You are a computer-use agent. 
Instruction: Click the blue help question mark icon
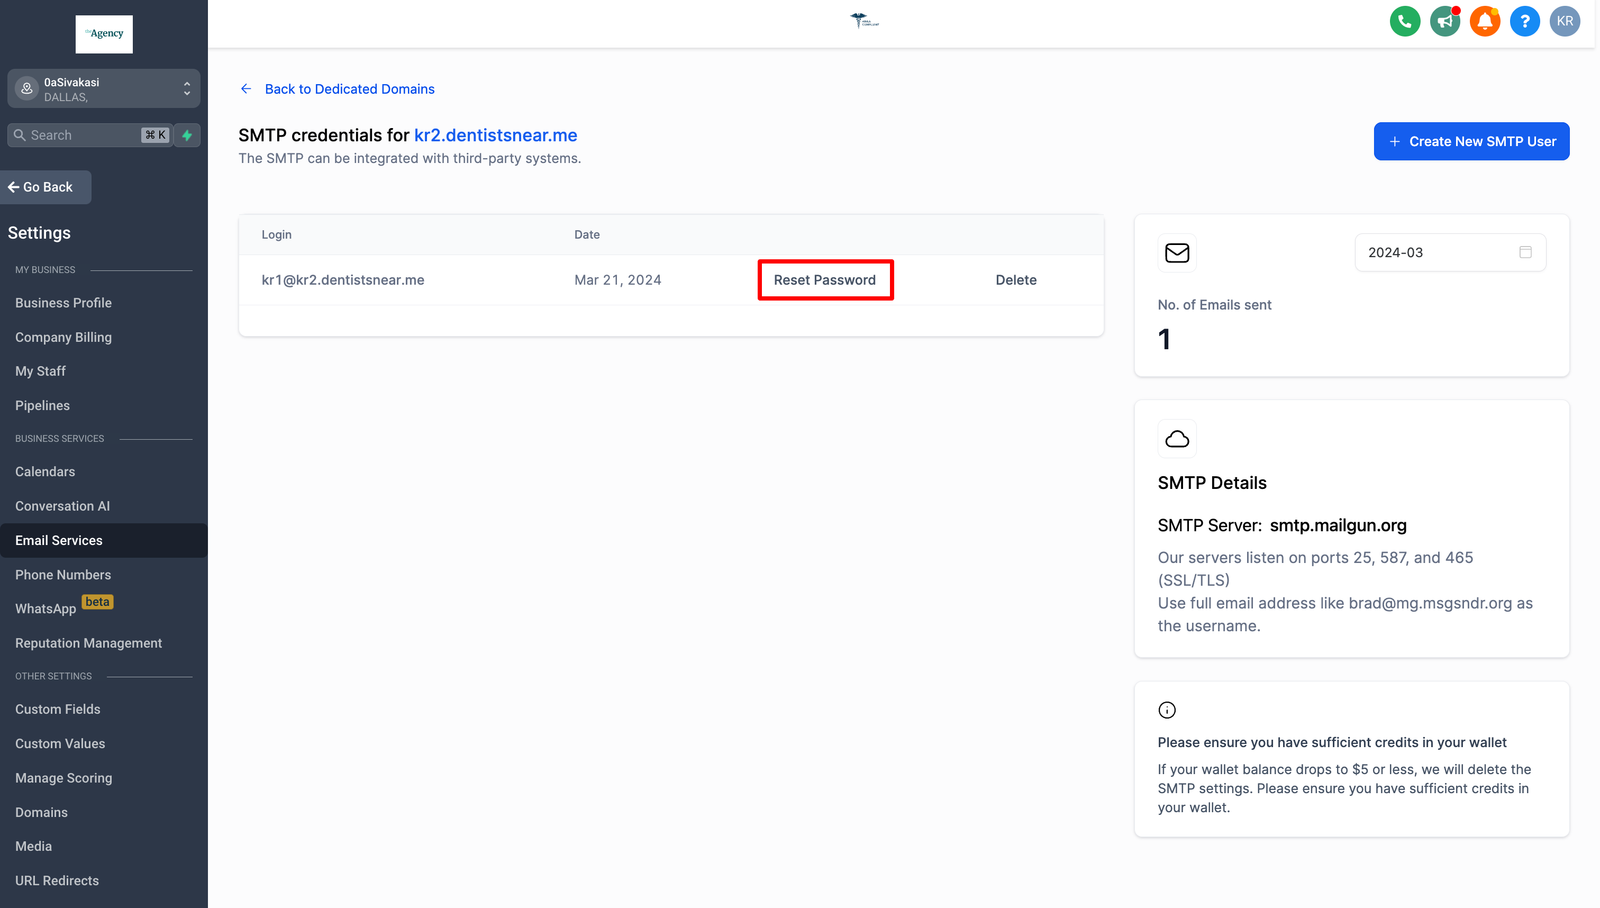click(x=1525, y=21)
